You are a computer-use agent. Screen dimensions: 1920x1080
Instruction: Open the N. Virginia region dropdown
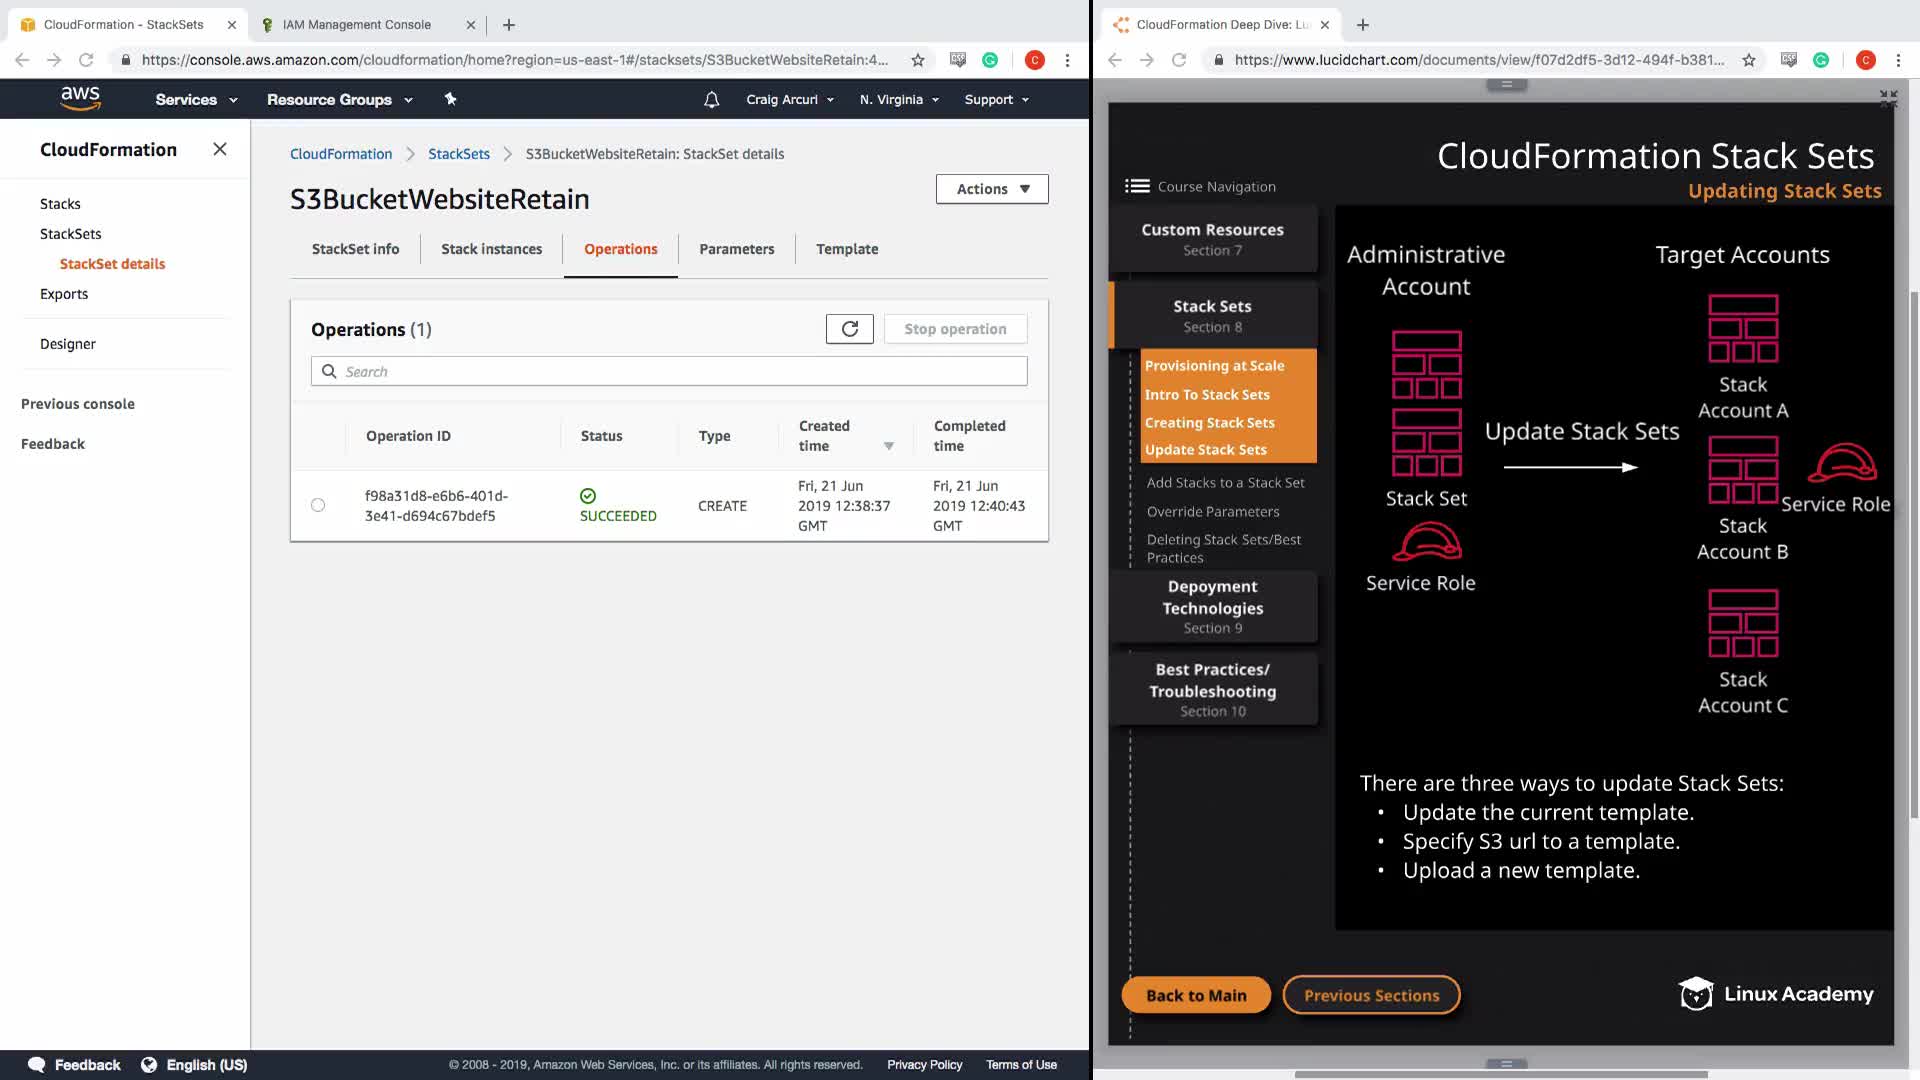899,99
